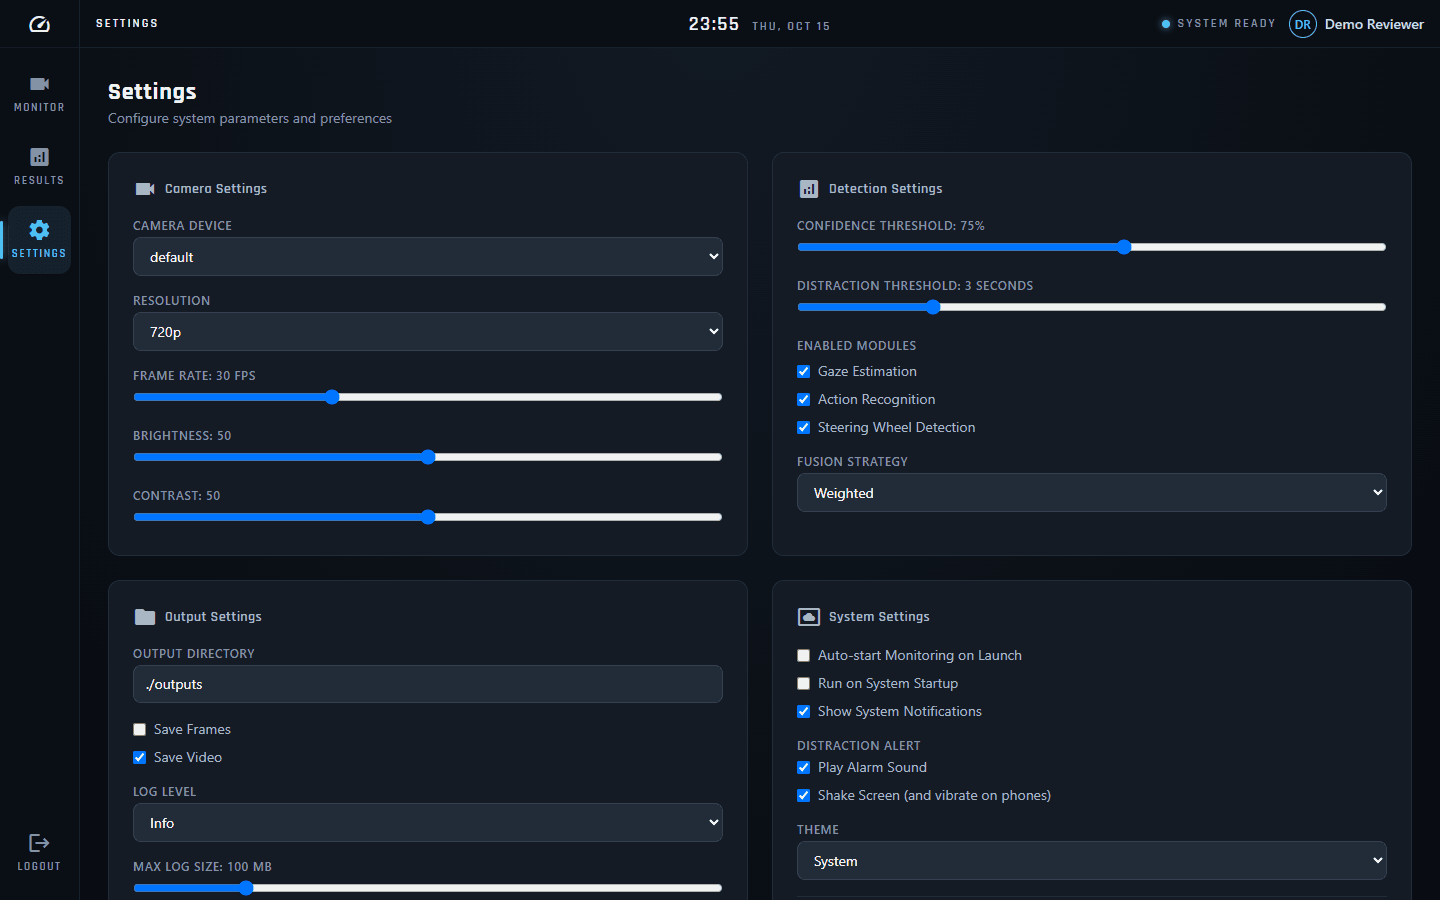This screenshot has height=900, width=1440.
Task: Click the Logout label in sidebar
Action: pos(39,867)
